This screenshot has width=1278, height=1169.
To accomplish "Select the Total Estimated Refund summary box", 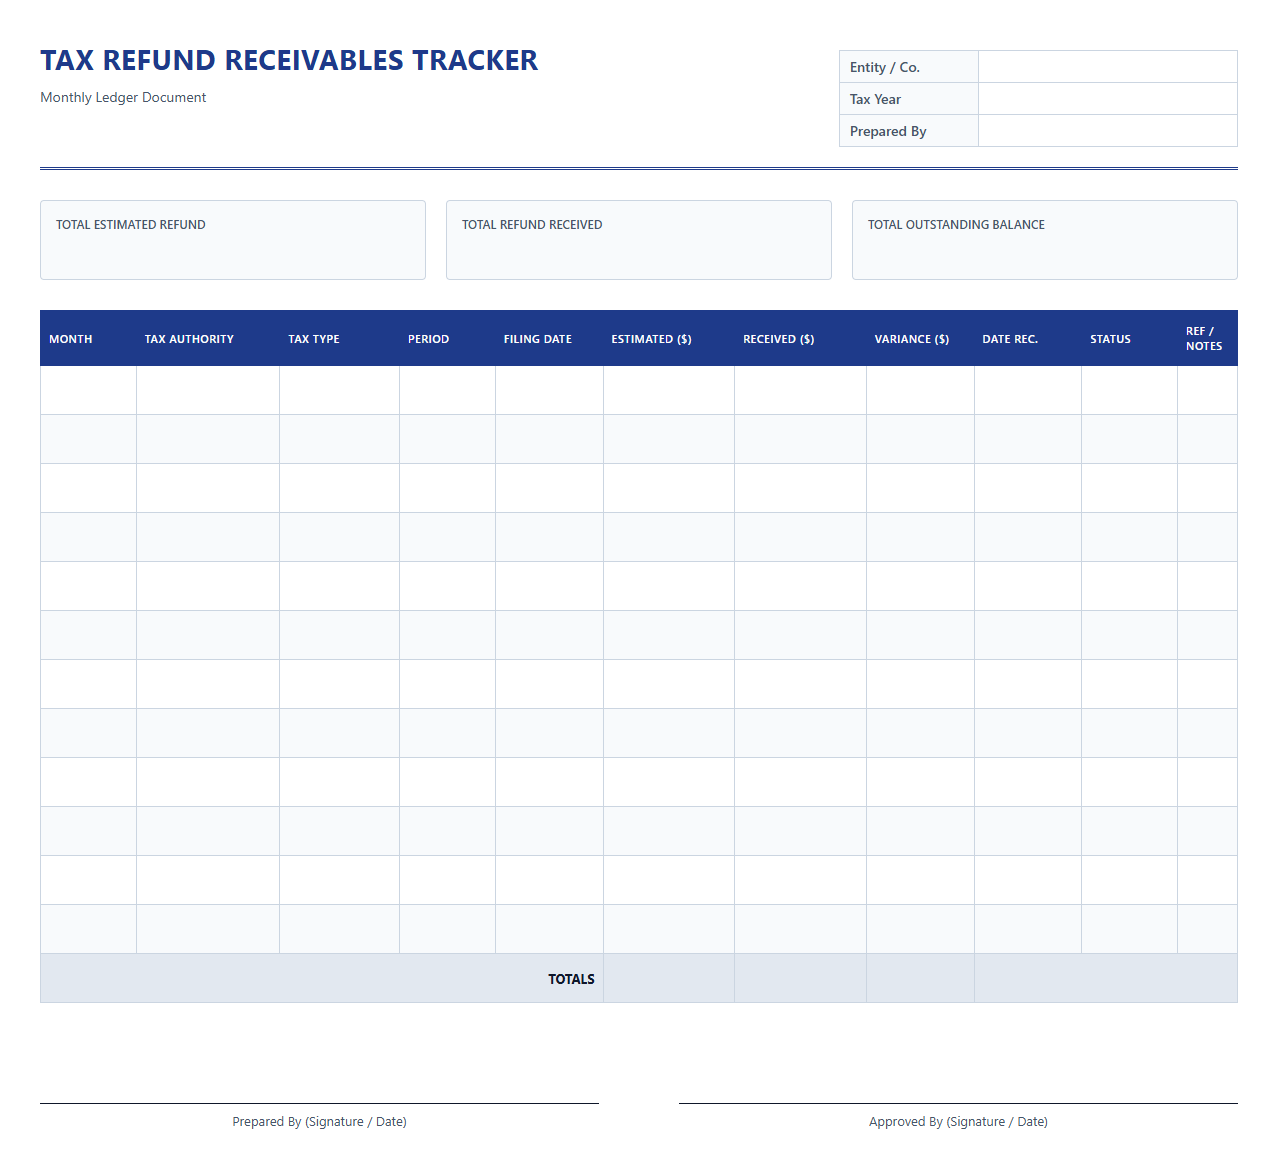I will pyautogui.click(x=233, y=240).
